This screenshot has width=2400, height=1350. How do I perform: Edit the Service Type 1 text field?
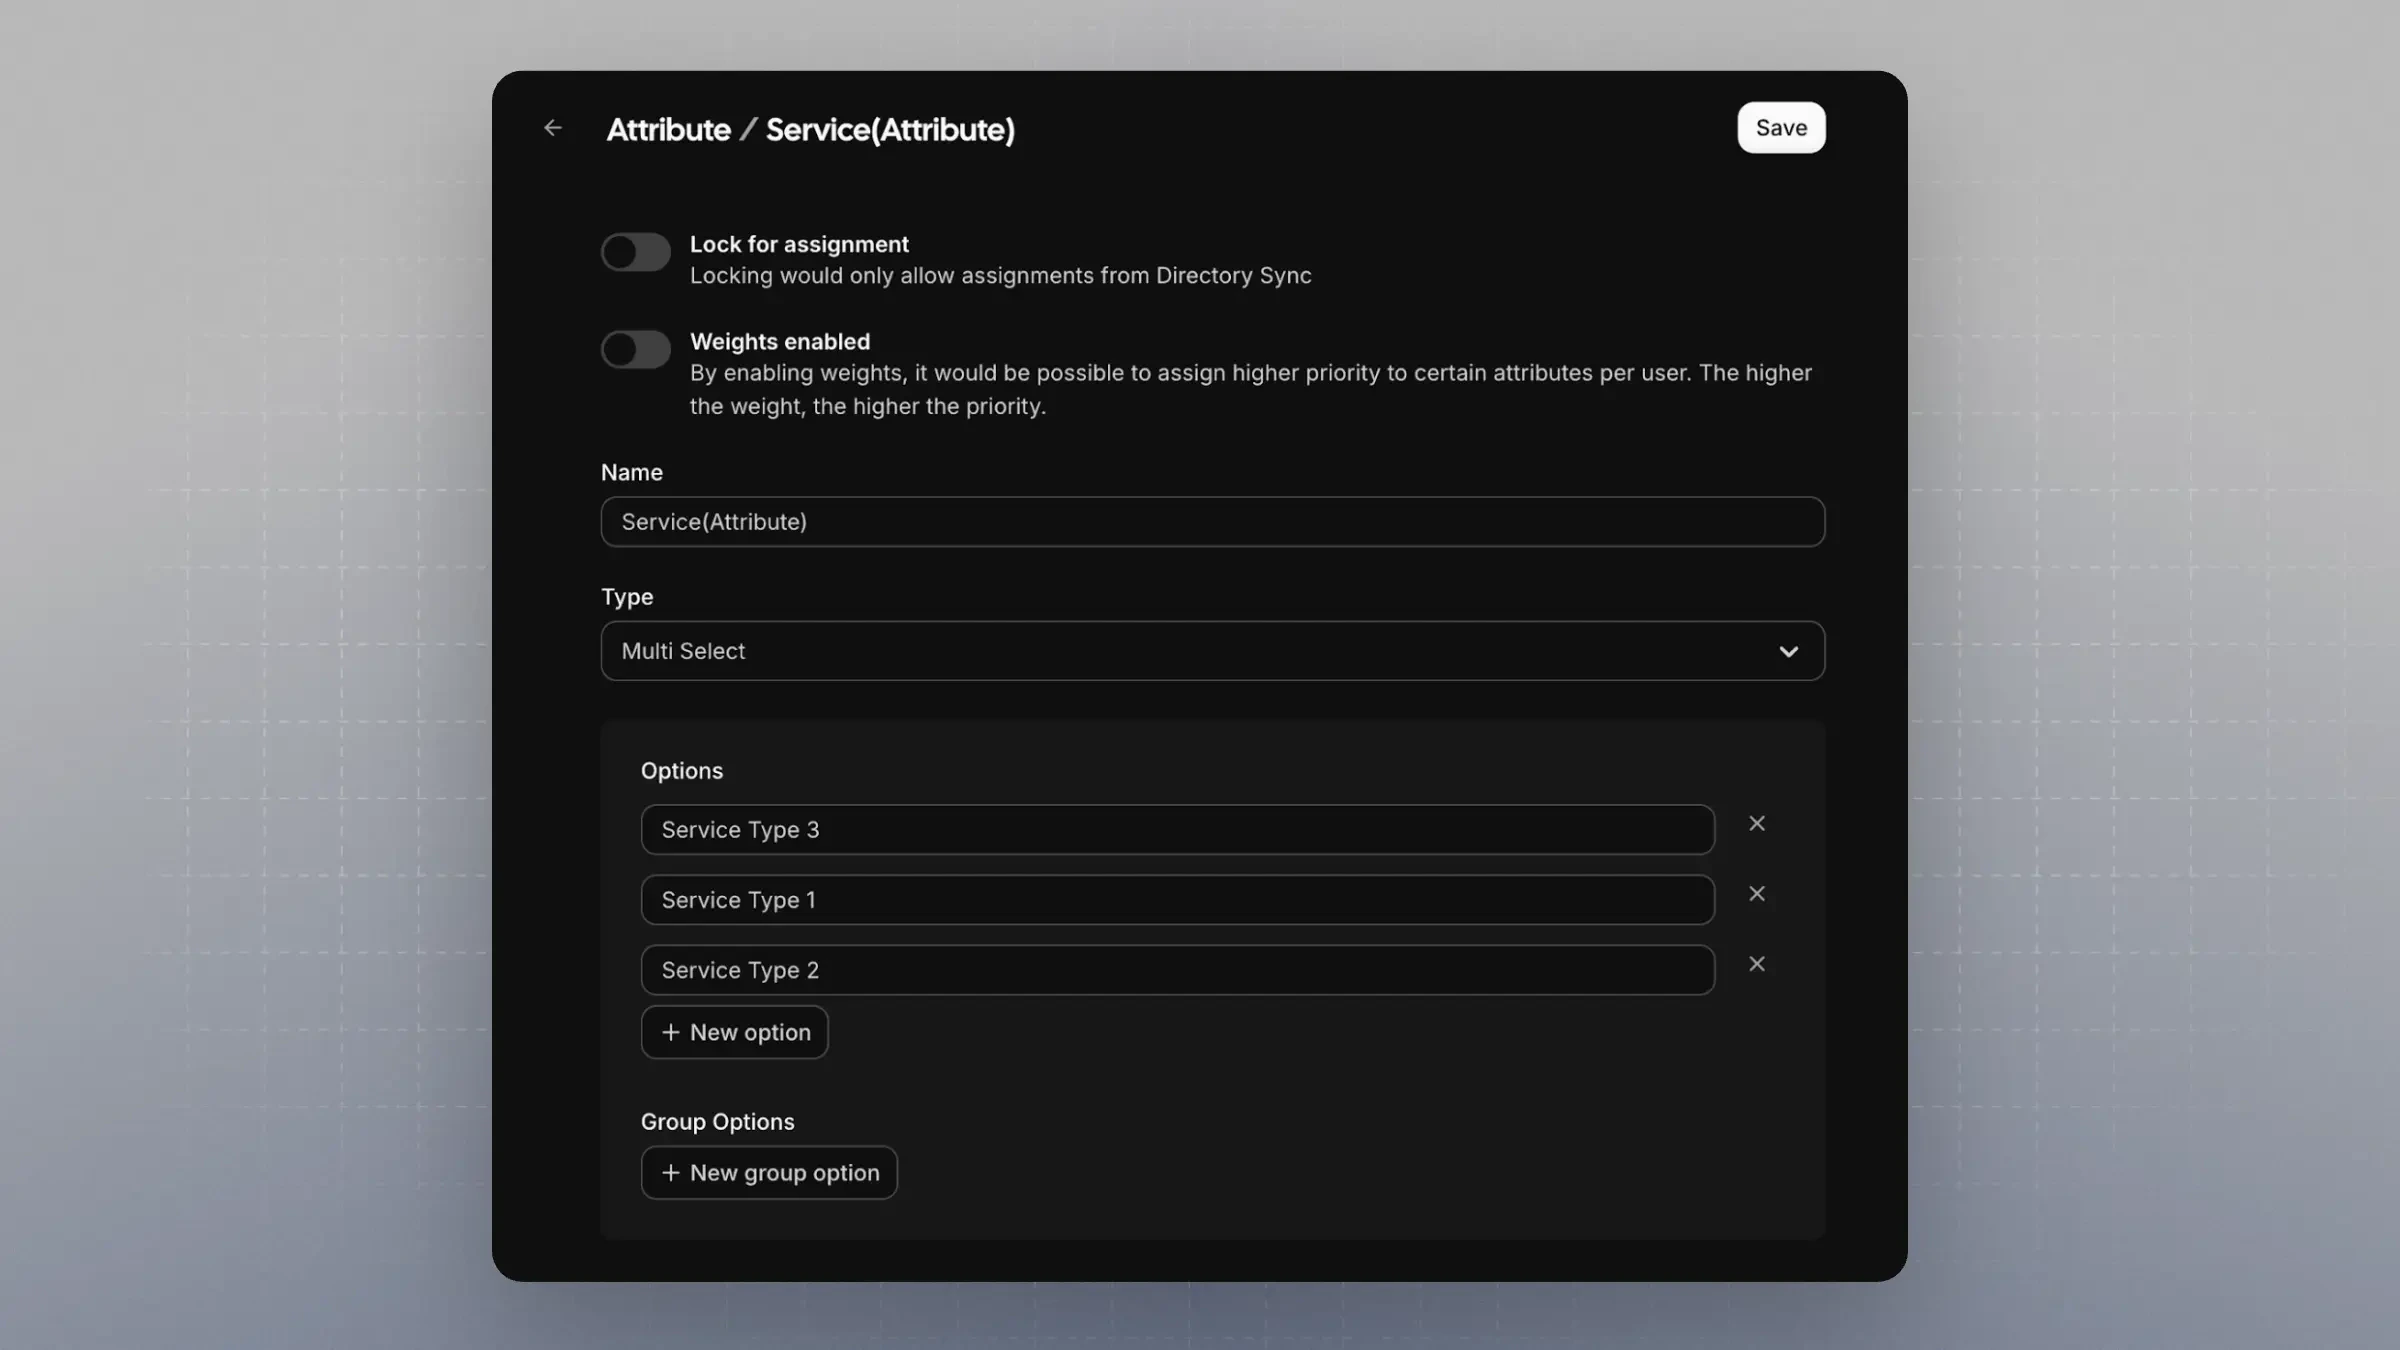coord(1177,900)
